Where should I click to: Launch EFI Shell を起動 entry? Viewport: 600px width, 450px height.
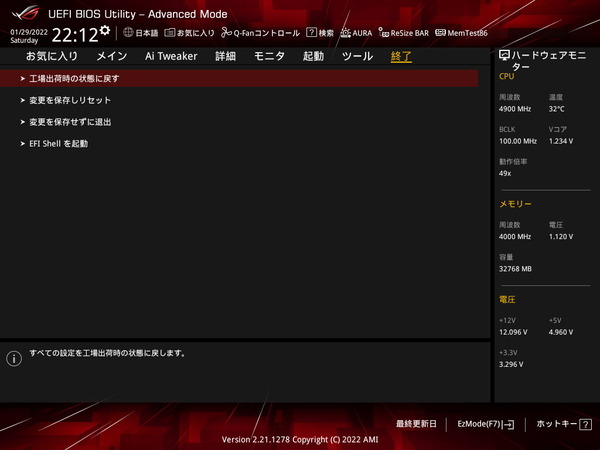click(x=58, y=144)
